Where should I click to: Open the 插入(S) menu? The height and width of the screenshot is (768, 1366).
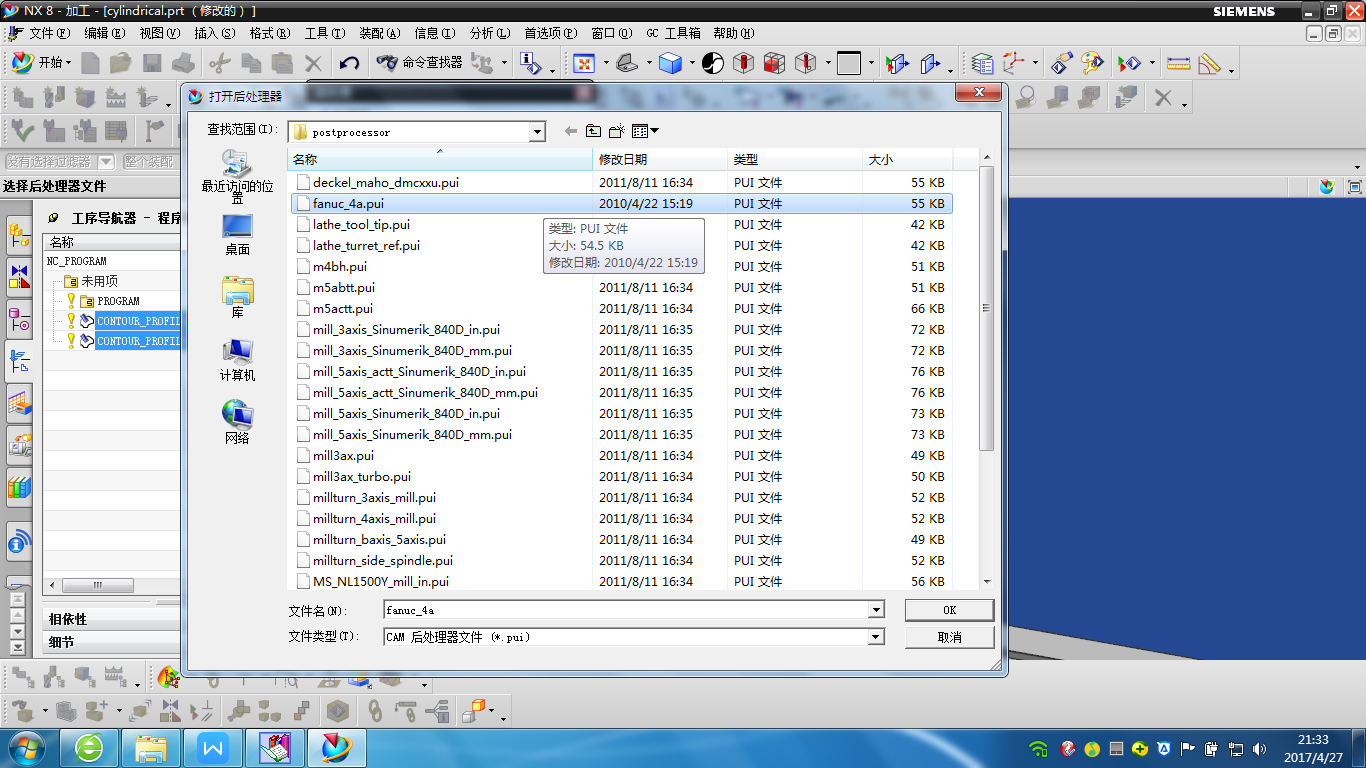pyautogui.click(x=214, y=33)
